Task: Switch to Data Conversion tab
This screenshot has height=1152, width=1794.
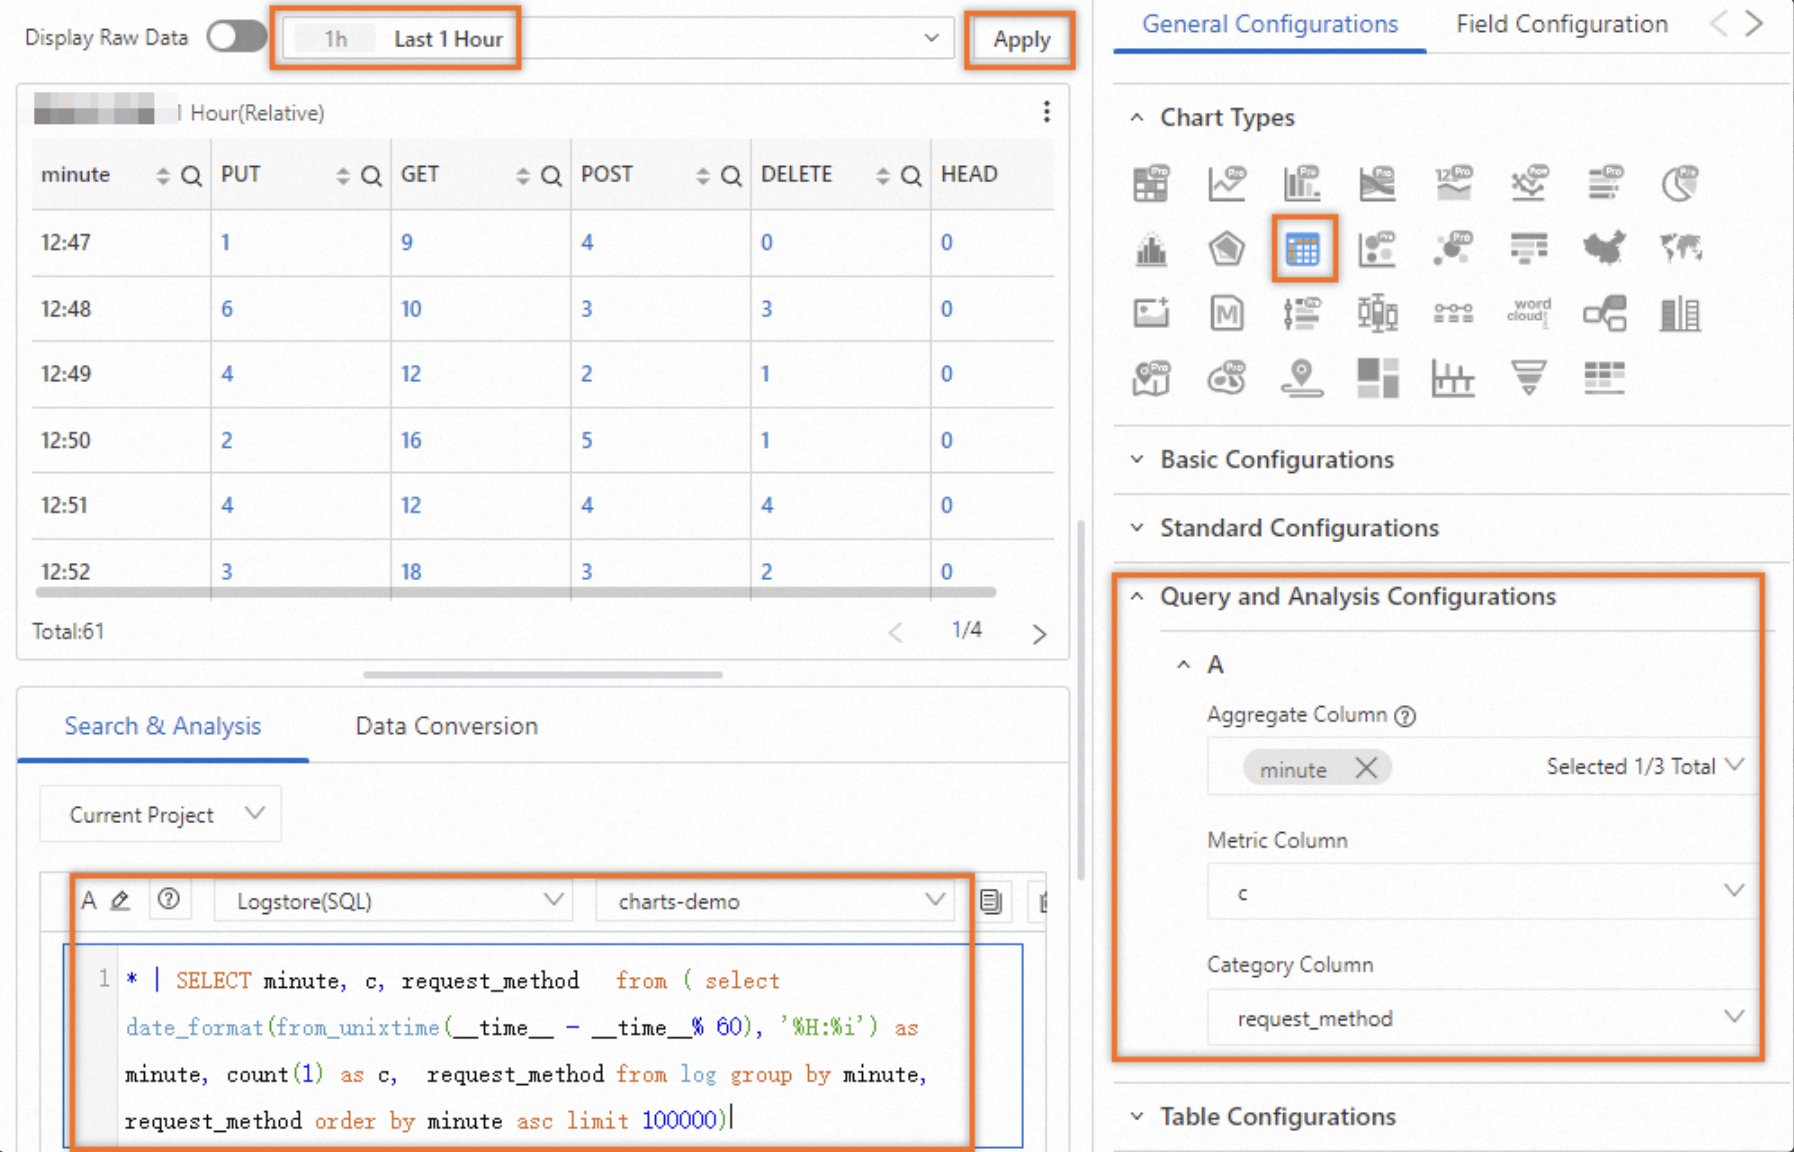Action: click(x=447, y=726)
